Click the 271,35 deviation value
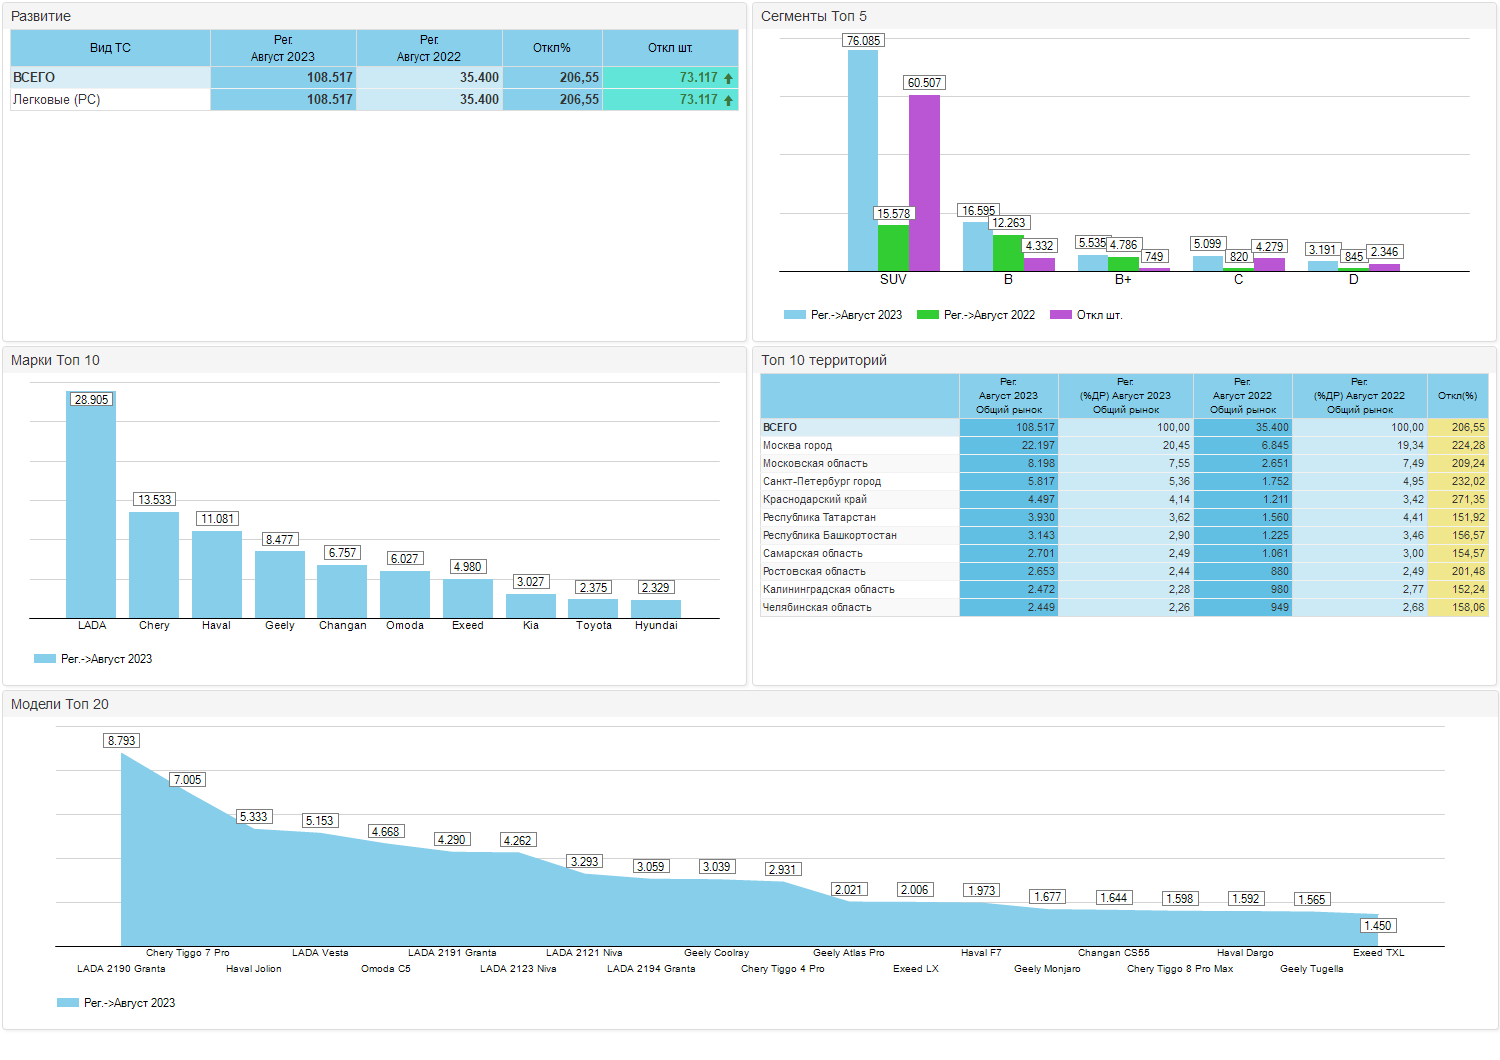 point(1468,499)
